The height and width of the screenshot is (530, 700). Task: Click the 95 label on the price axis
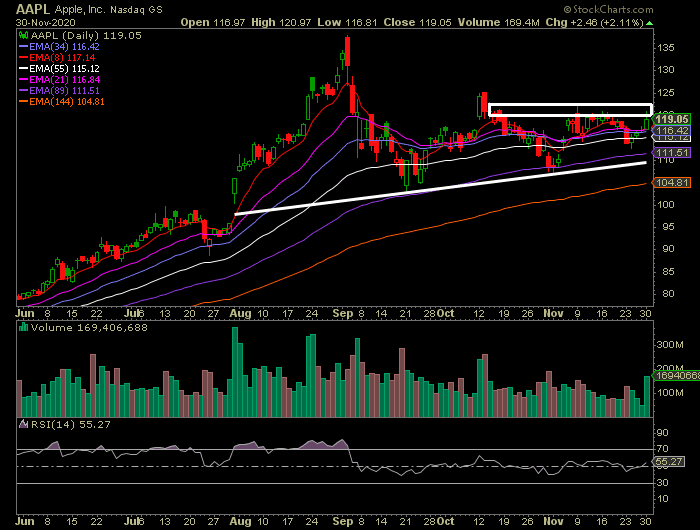click(x=668, y=227)
